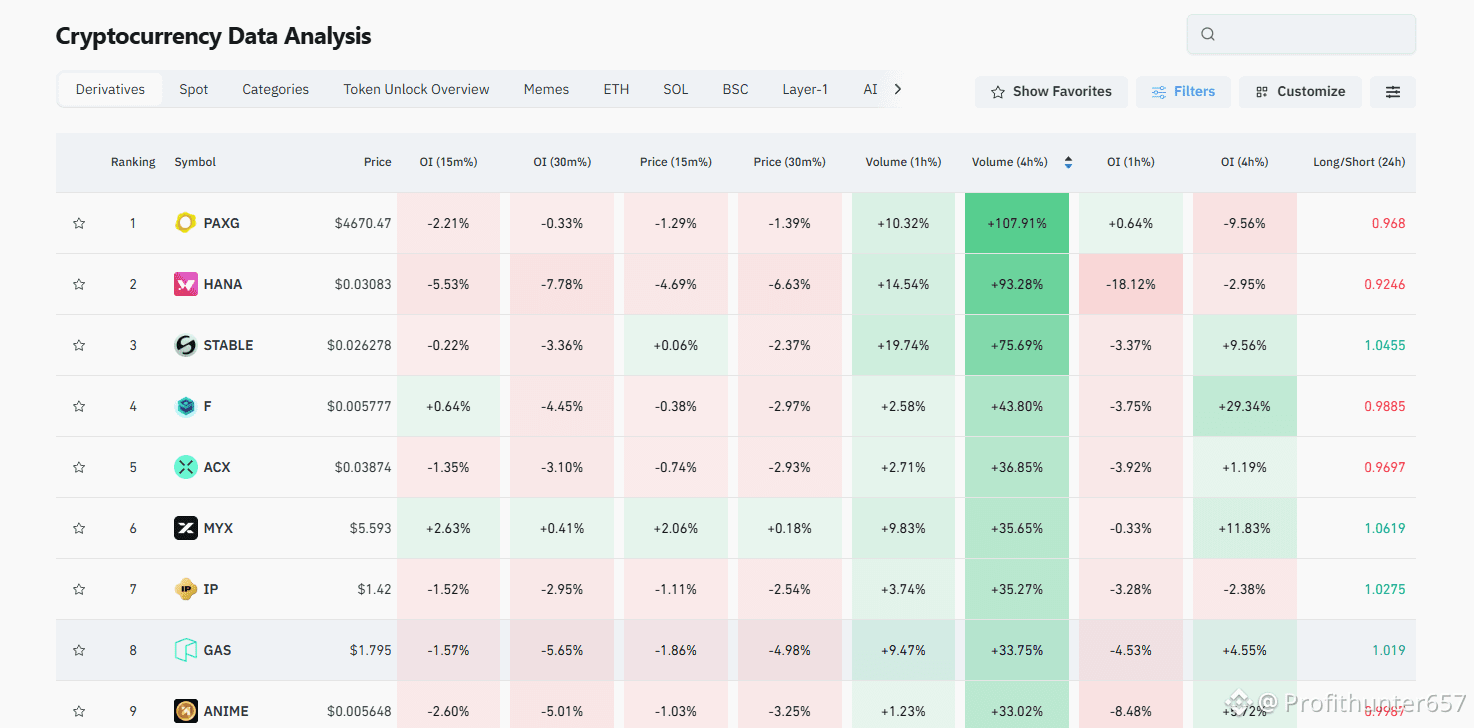
Task: Click the MYX token logo
Action: pos(185,528)
